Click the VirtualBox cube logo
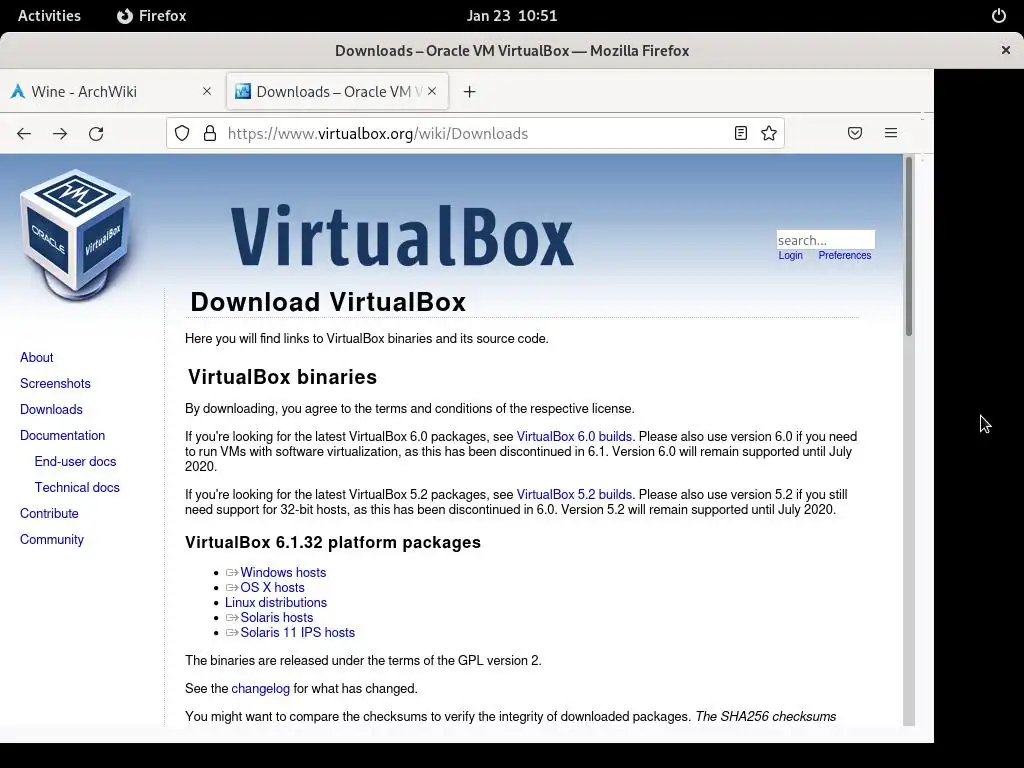The image size is (1024, 768). click(x=76, y=235)
